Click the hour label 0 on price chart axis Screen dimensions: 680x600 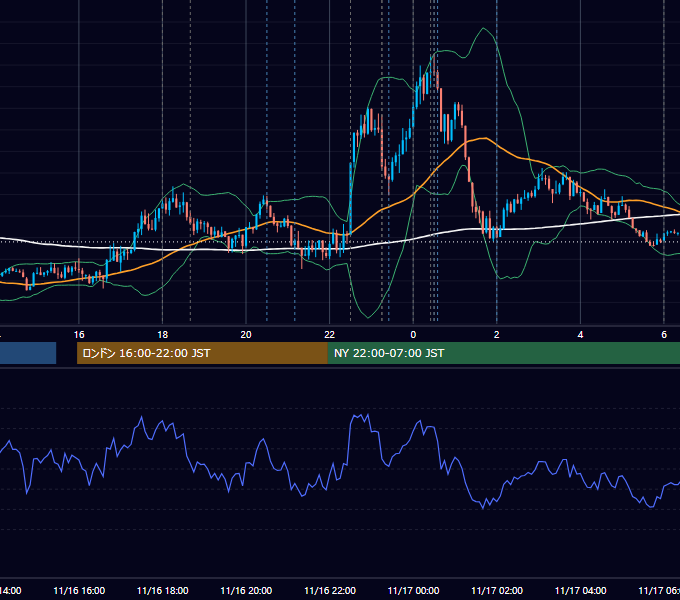[x=413, y=335]
